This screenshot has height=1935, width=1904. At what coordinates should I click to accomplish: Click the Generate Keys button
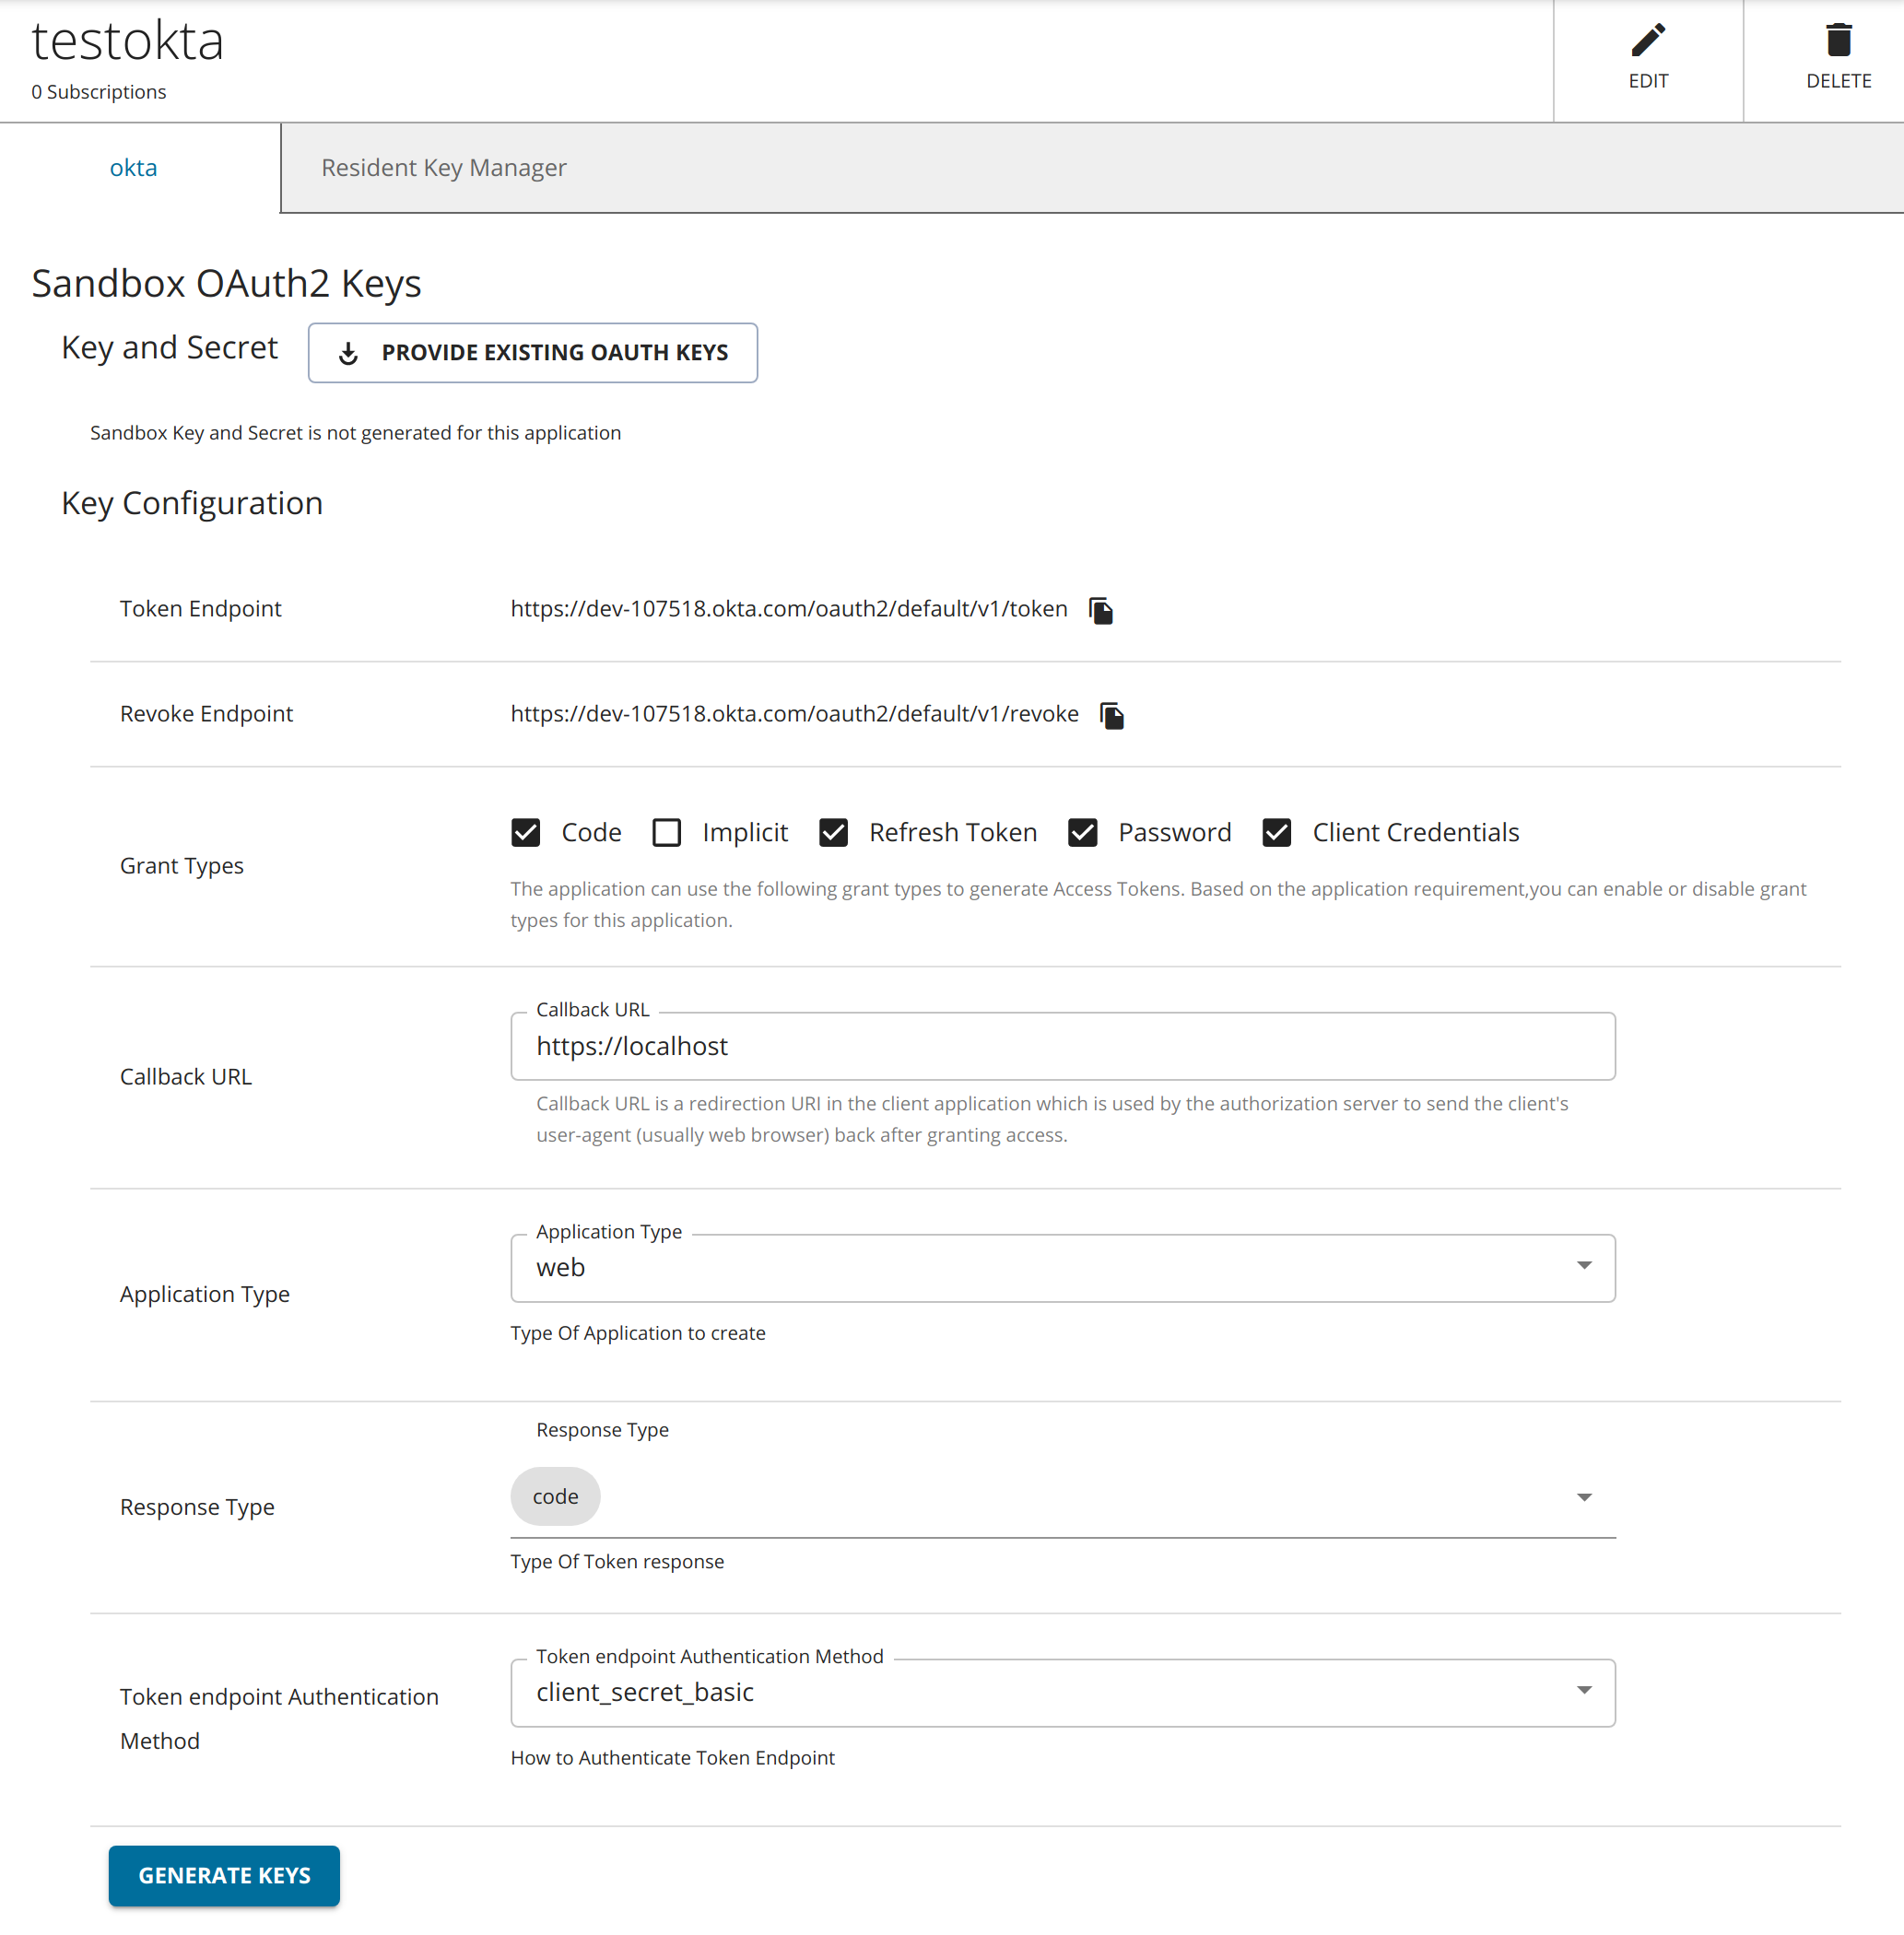click(223, 1875)
